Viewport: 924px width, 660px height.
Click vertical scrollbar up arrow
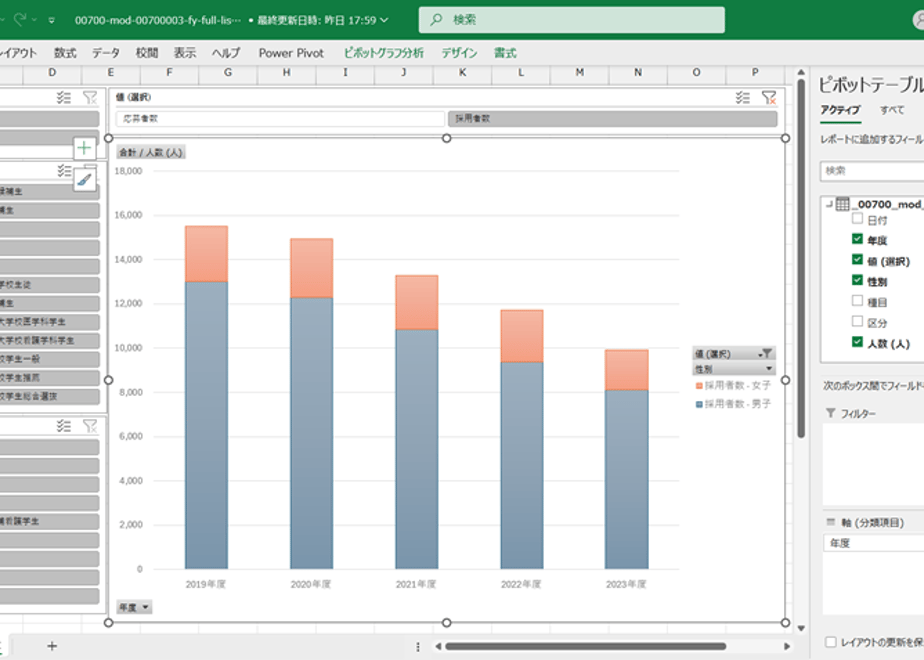801,72
